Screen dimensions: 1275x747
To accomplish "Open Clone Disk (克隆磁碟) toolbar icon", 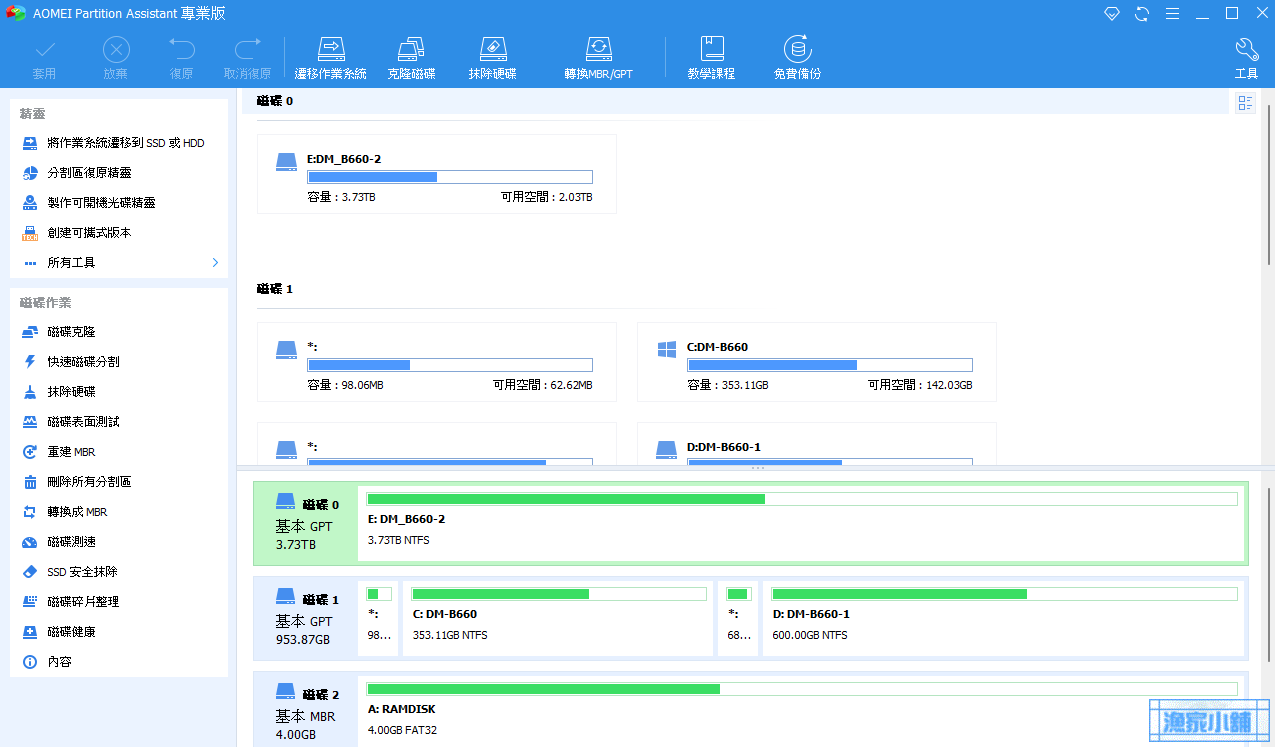I will click(412, 58).
